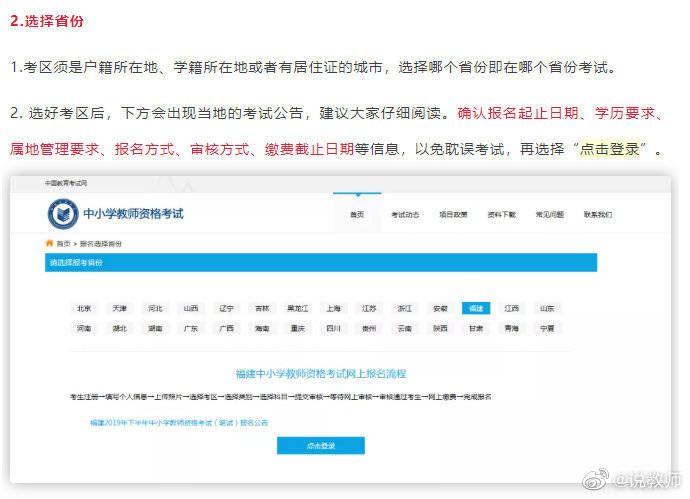690x499 pixels.
Task: Select the 天津 province button
Action: point(120,308)
